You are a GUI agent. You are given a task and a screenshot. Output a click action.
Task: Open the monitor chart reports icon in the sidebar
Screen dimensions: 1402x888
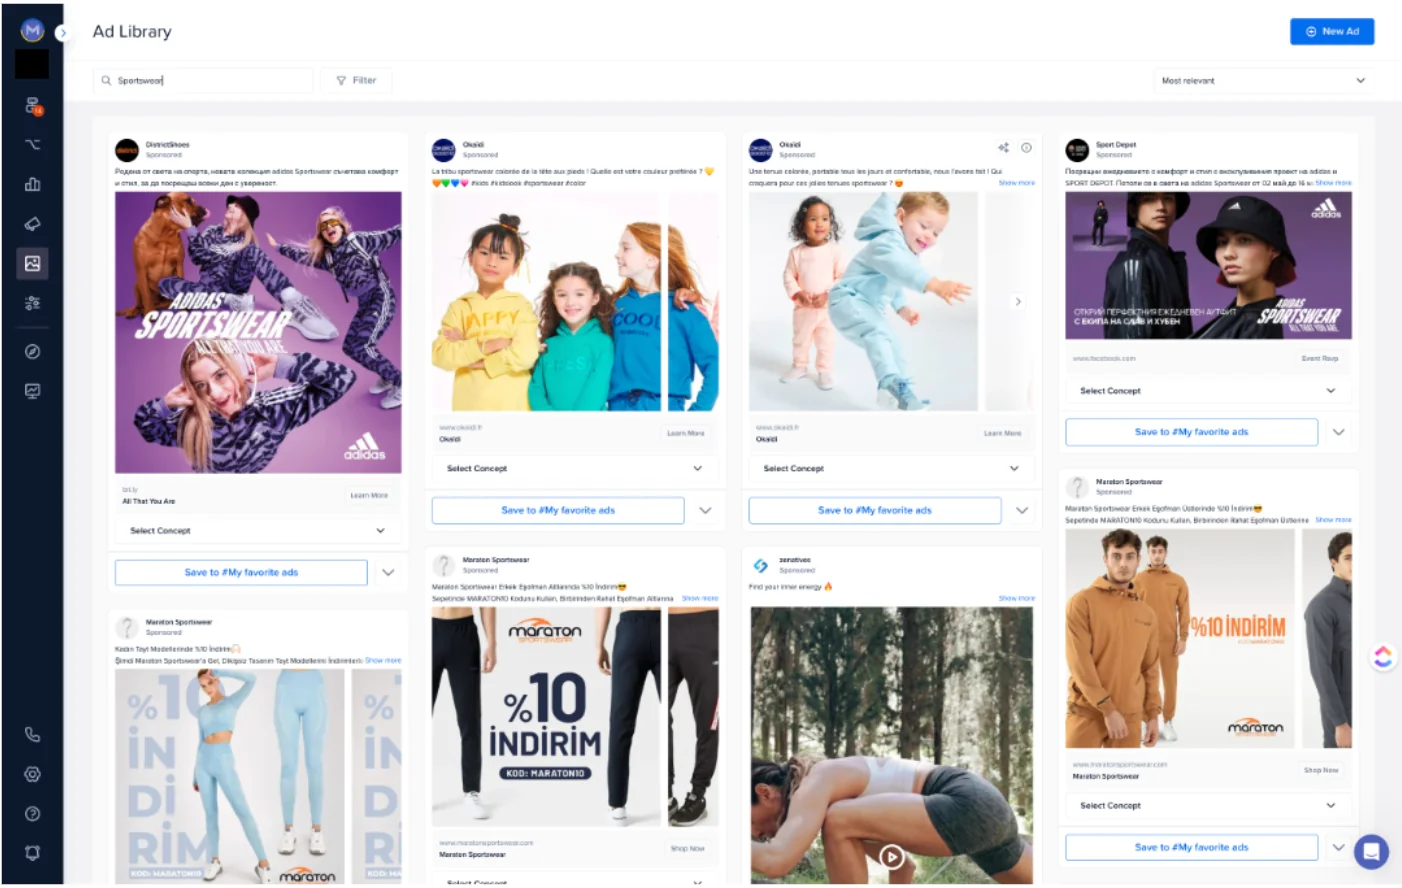point(32,391)
